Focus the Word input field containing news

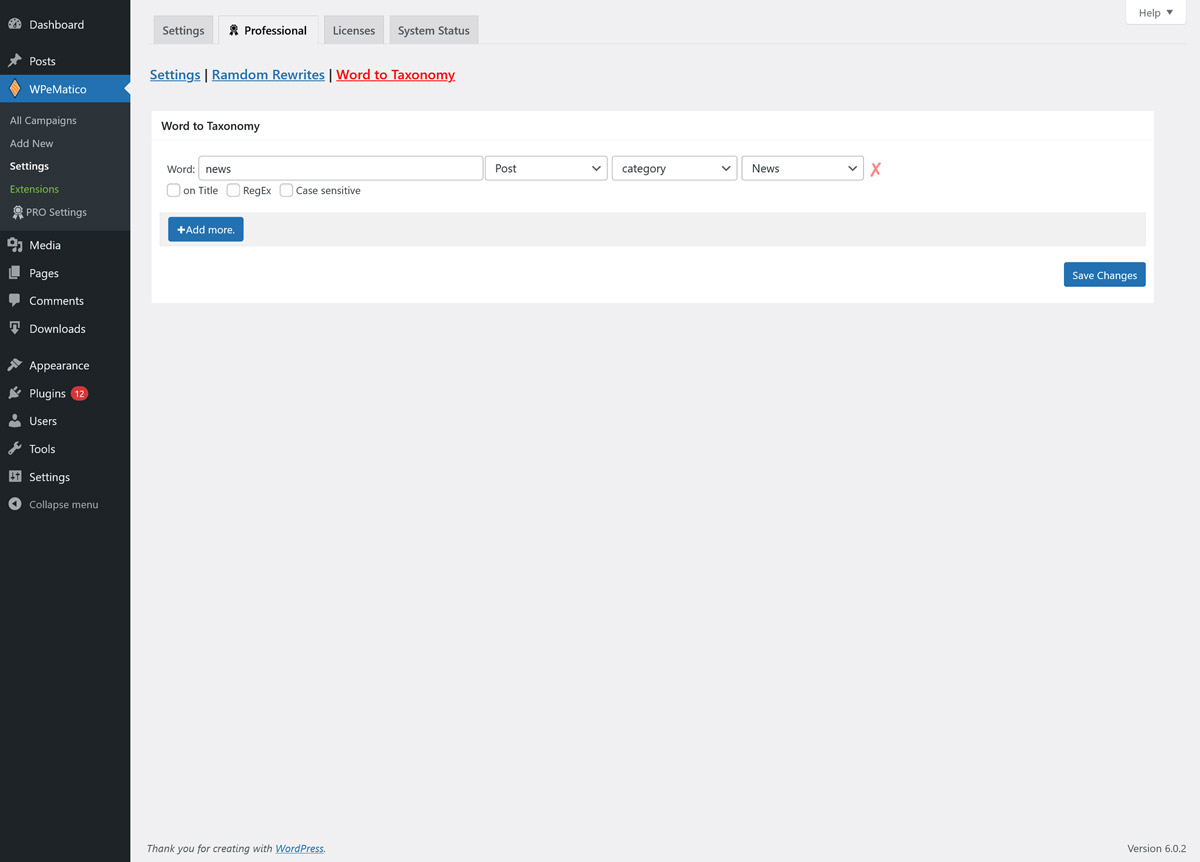[x=341, y=168]
